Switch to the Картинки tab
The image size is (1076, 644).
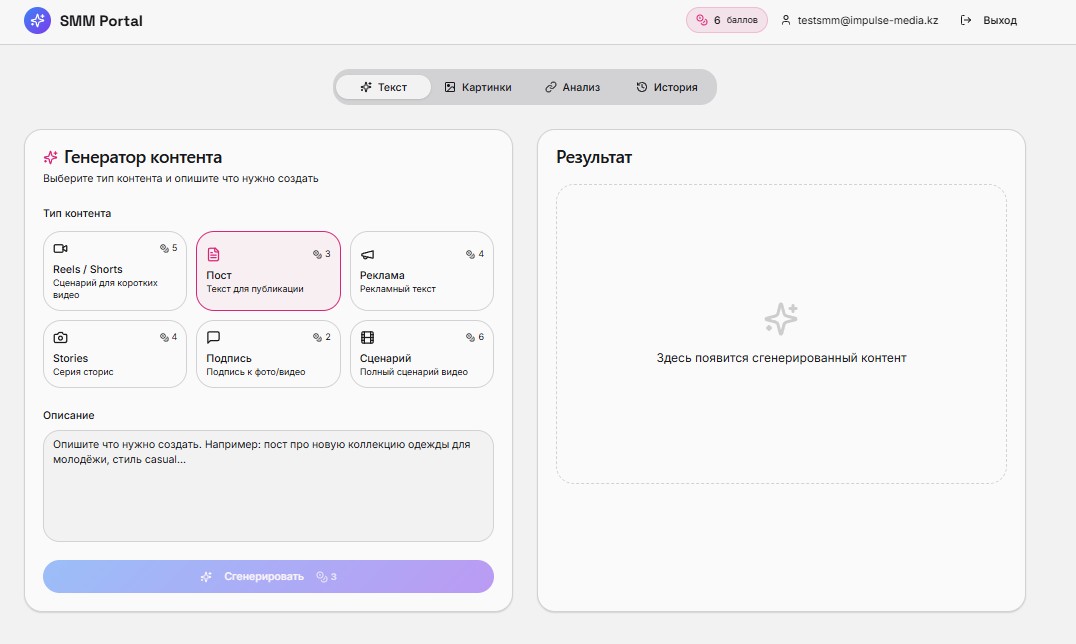coord(480,87)
